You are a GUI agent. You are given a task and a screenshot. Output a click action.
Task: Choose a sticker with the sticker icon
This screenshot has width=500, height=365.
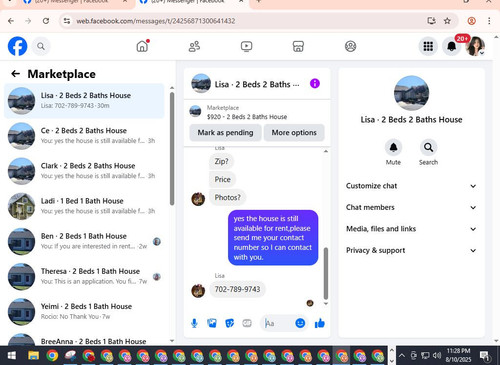click(229, 323)
